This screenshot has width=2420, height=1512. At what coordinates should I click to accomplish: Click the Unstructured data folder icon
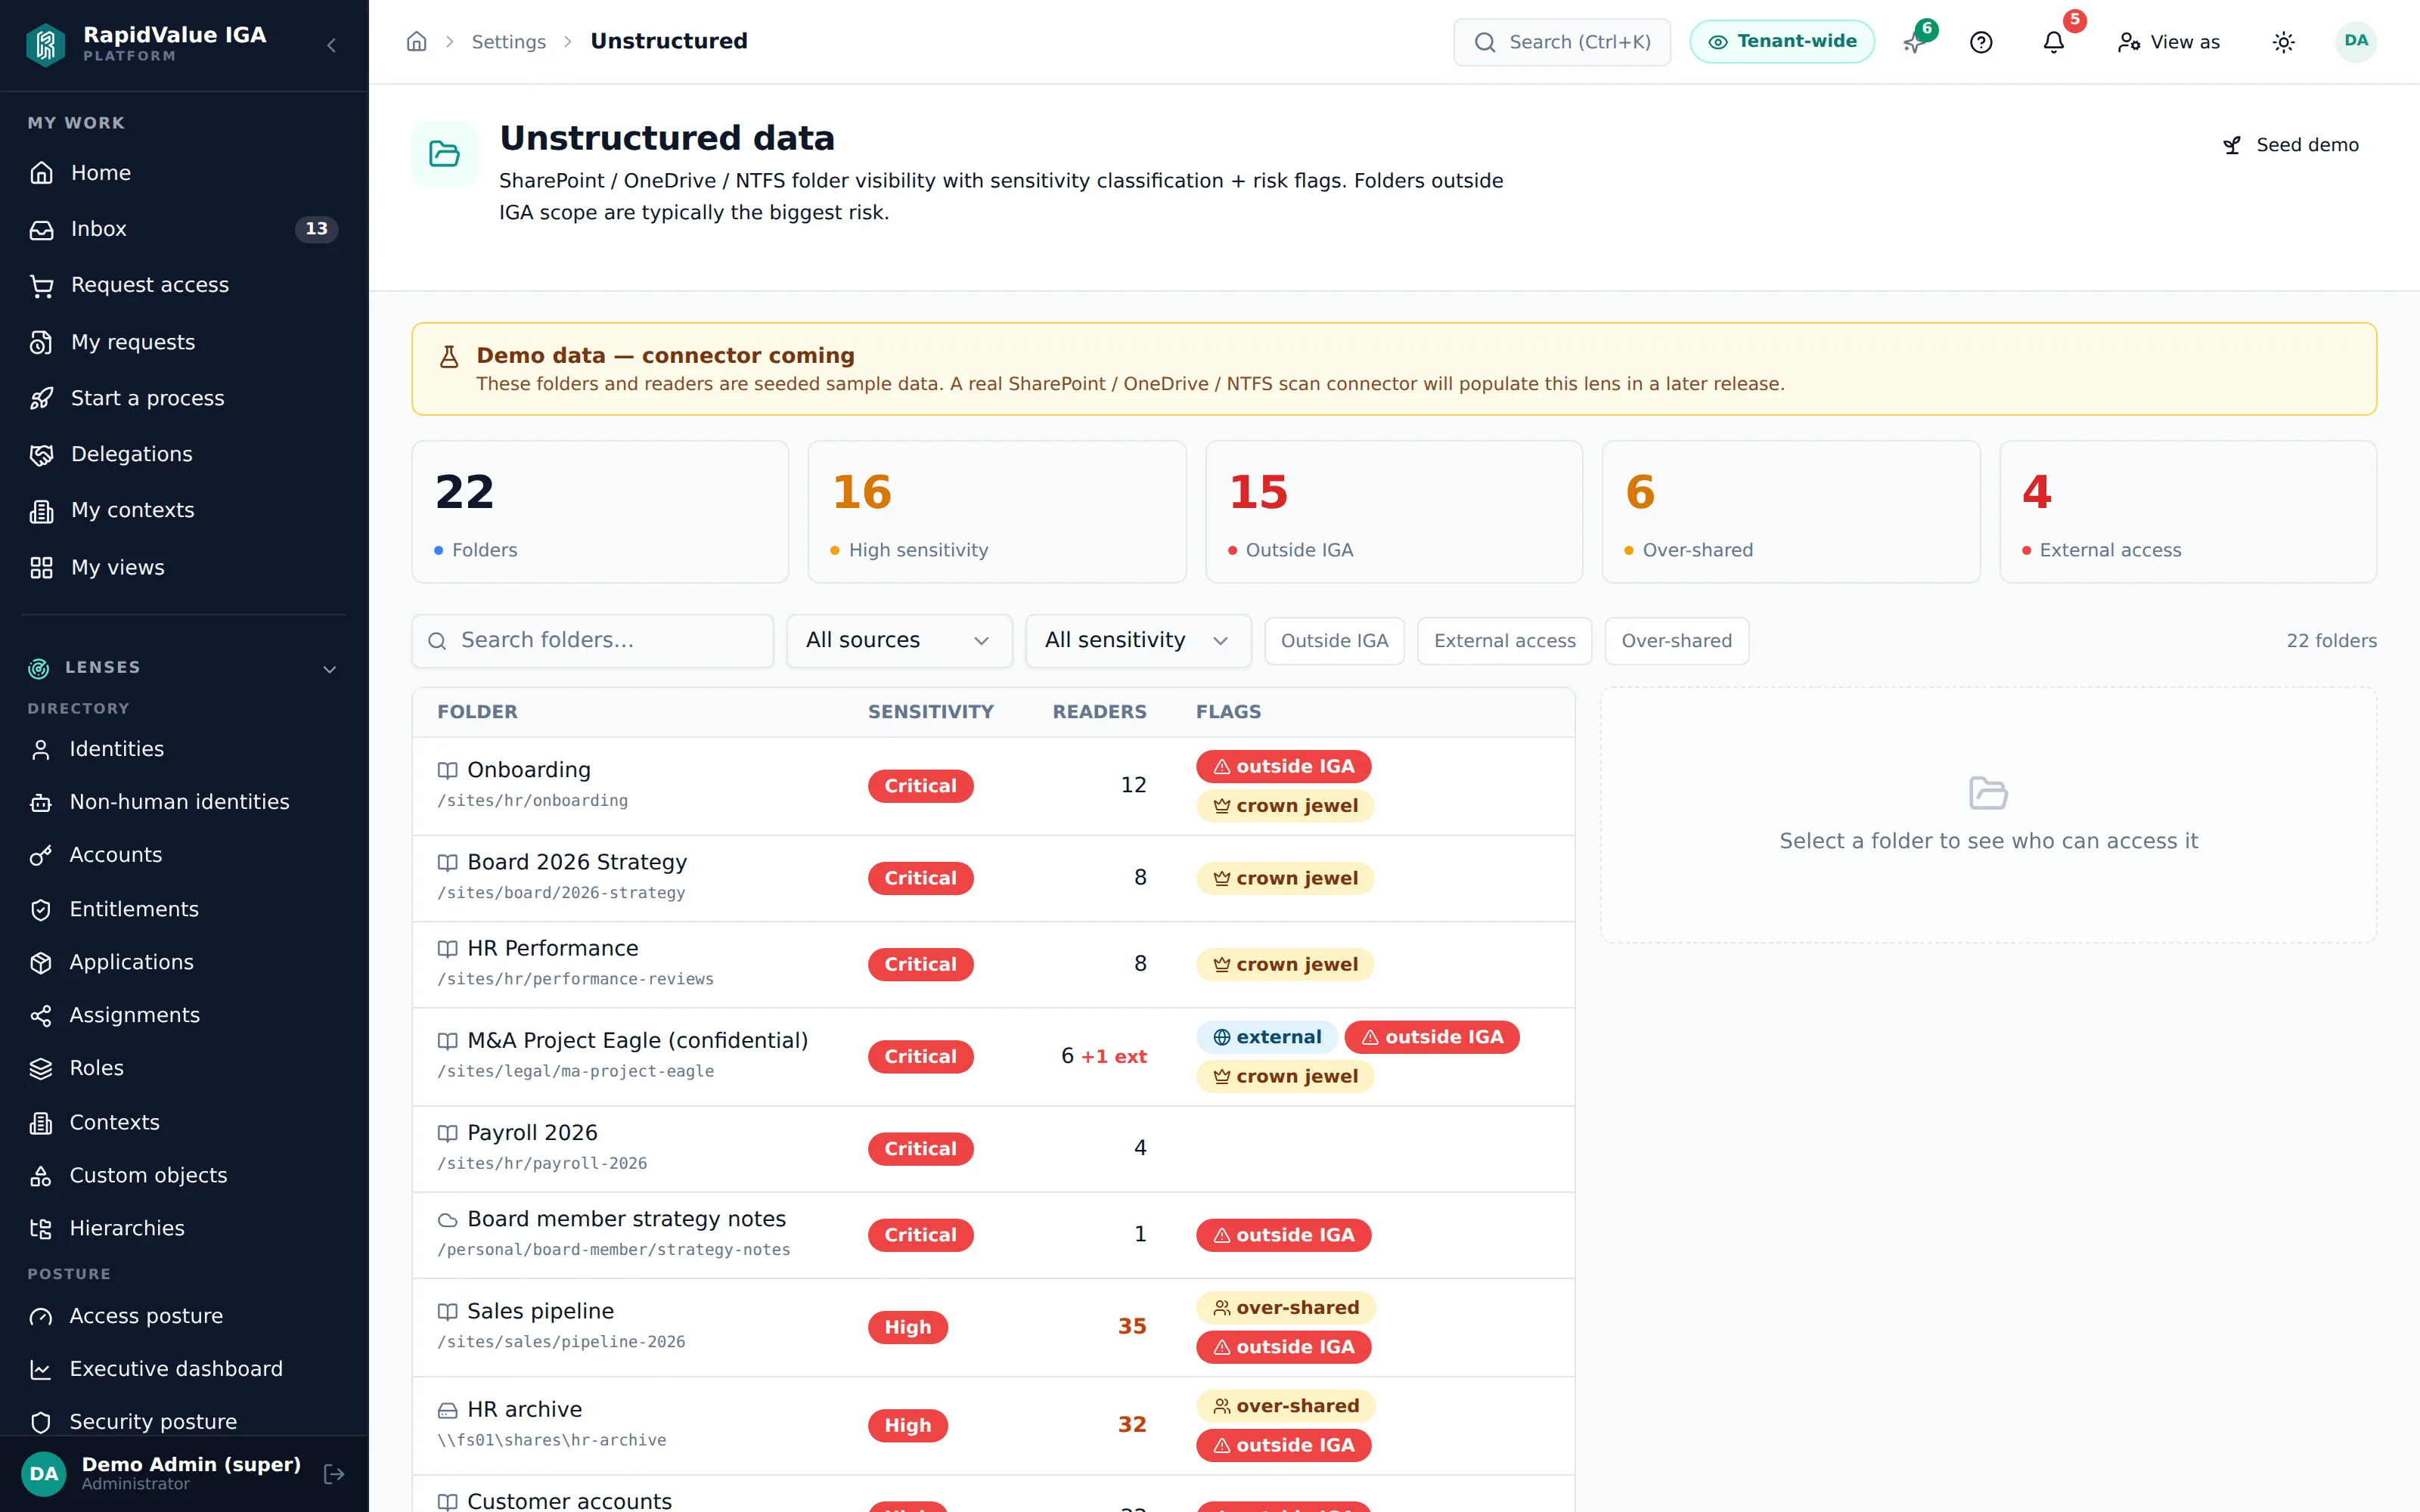pos(444,154)
